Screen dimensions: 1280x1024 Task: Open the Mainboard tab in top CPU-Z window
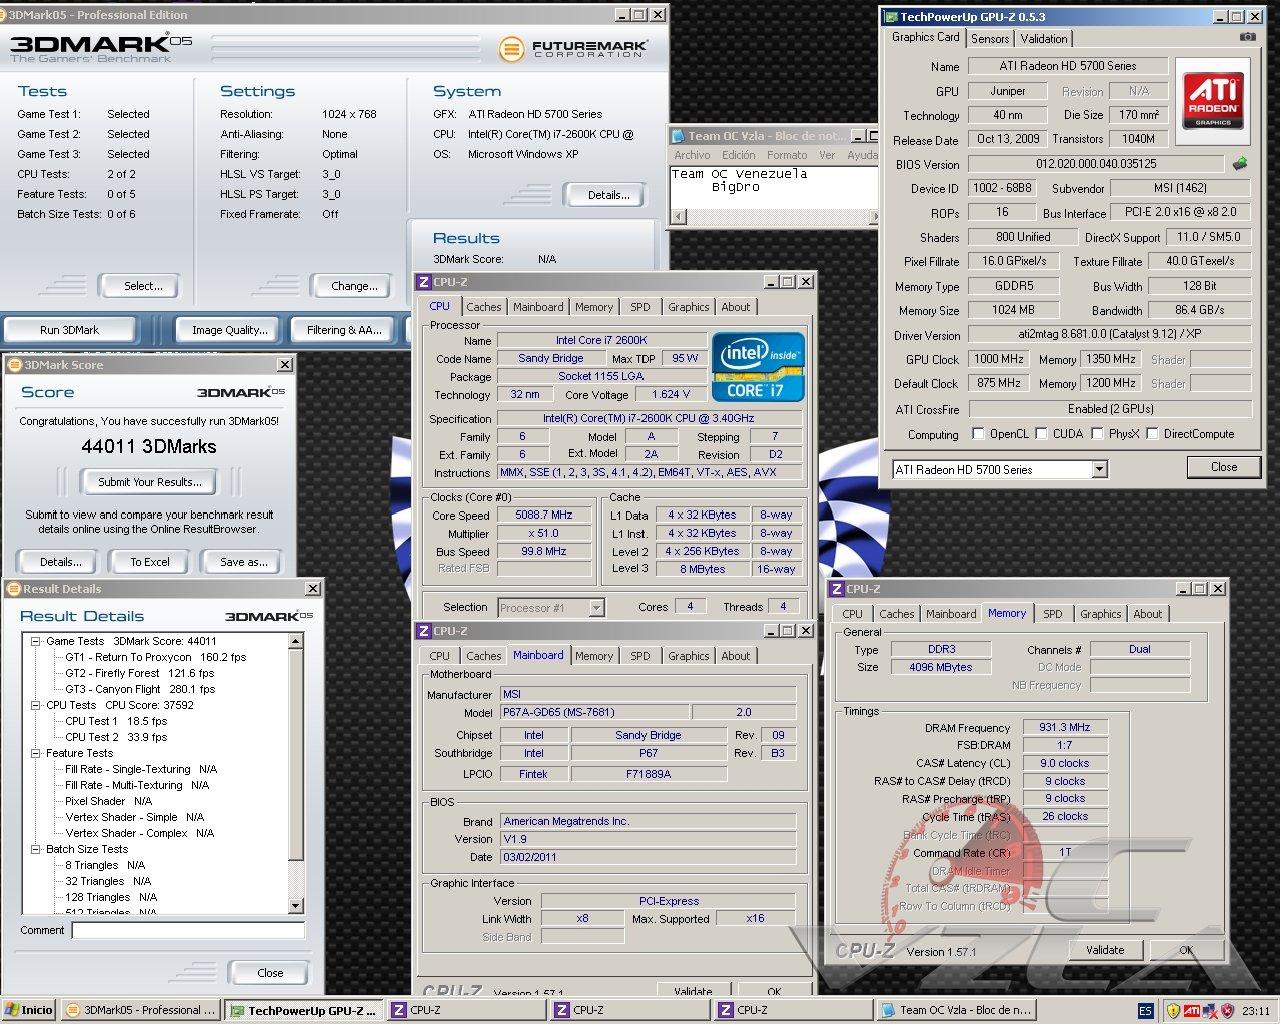(538, 307)
